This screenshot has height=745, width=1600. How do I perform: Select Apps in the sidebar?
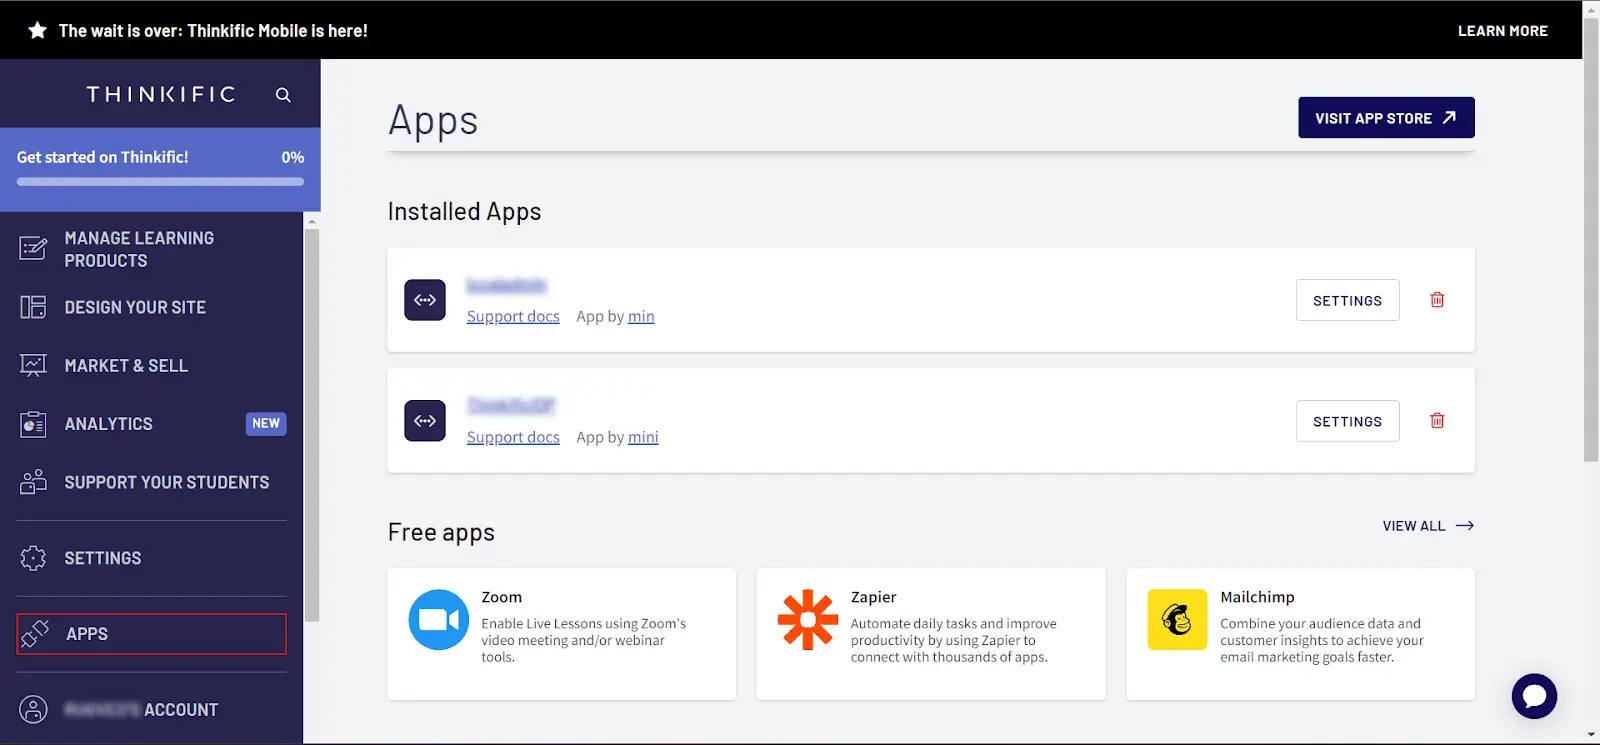click(152, 634)
